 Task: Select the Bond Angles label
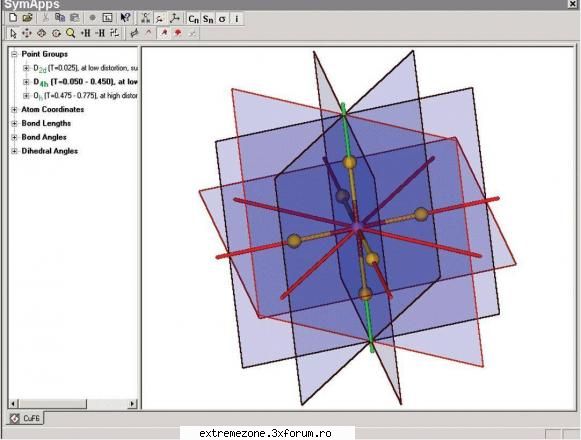(x=44, y=137)
